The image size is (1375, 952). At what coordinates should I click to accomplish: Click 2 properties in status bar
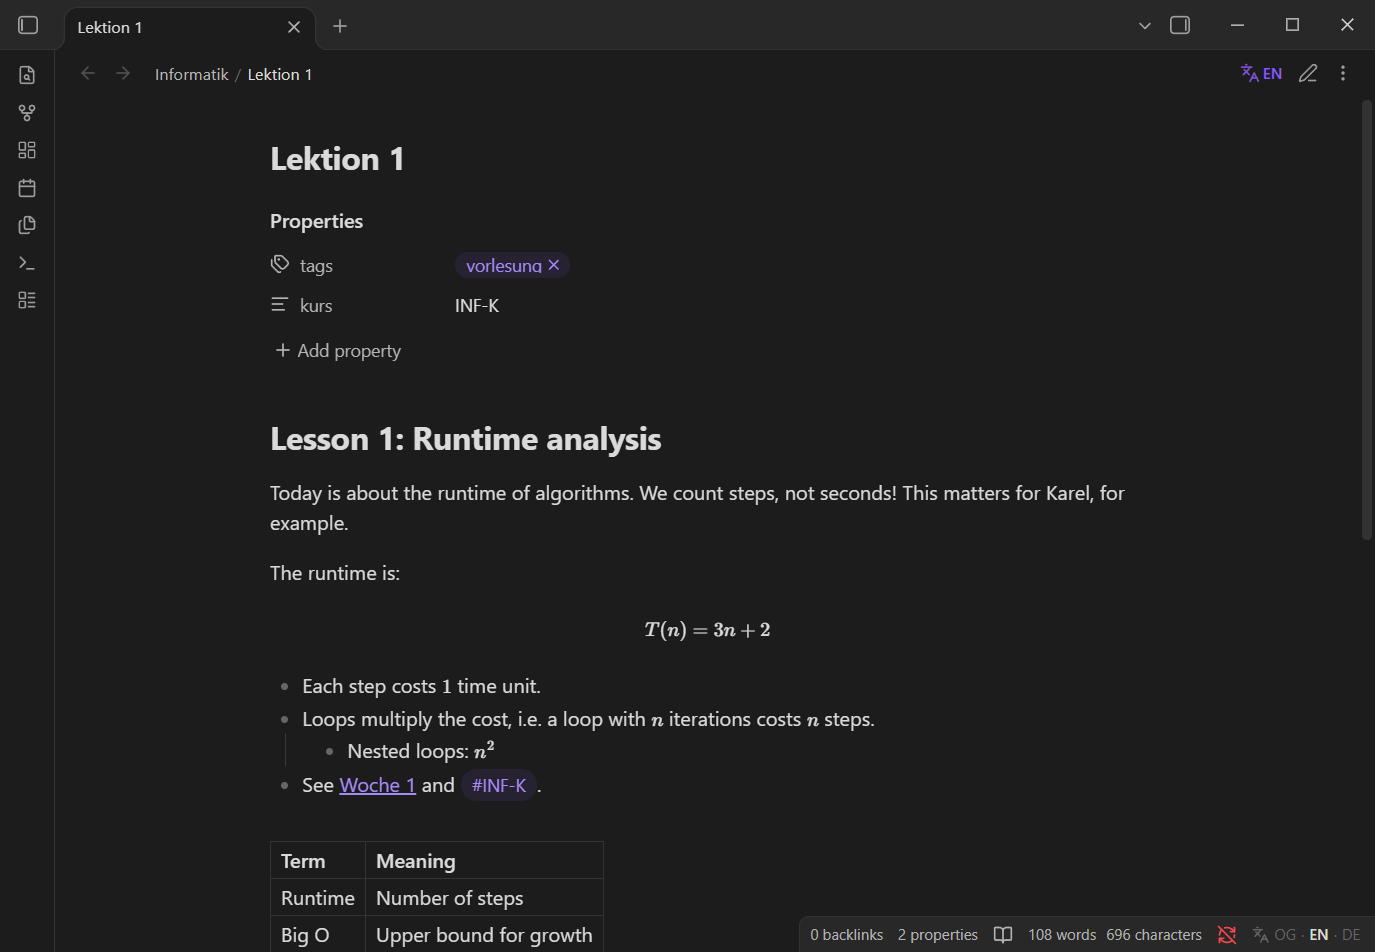pyautogui.click(x=938, y=935)
